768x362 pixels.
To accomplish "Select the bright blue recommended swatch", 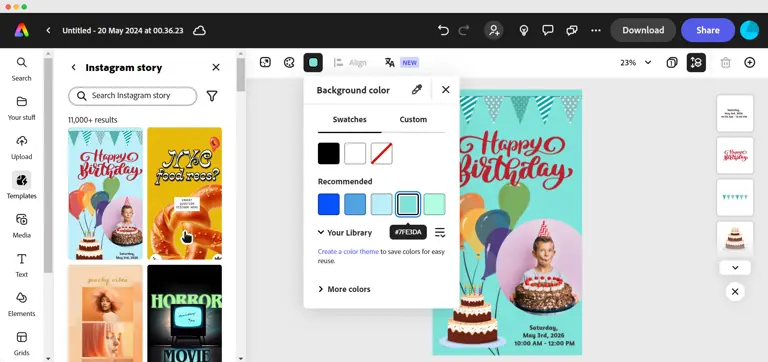I will (329, 204).
